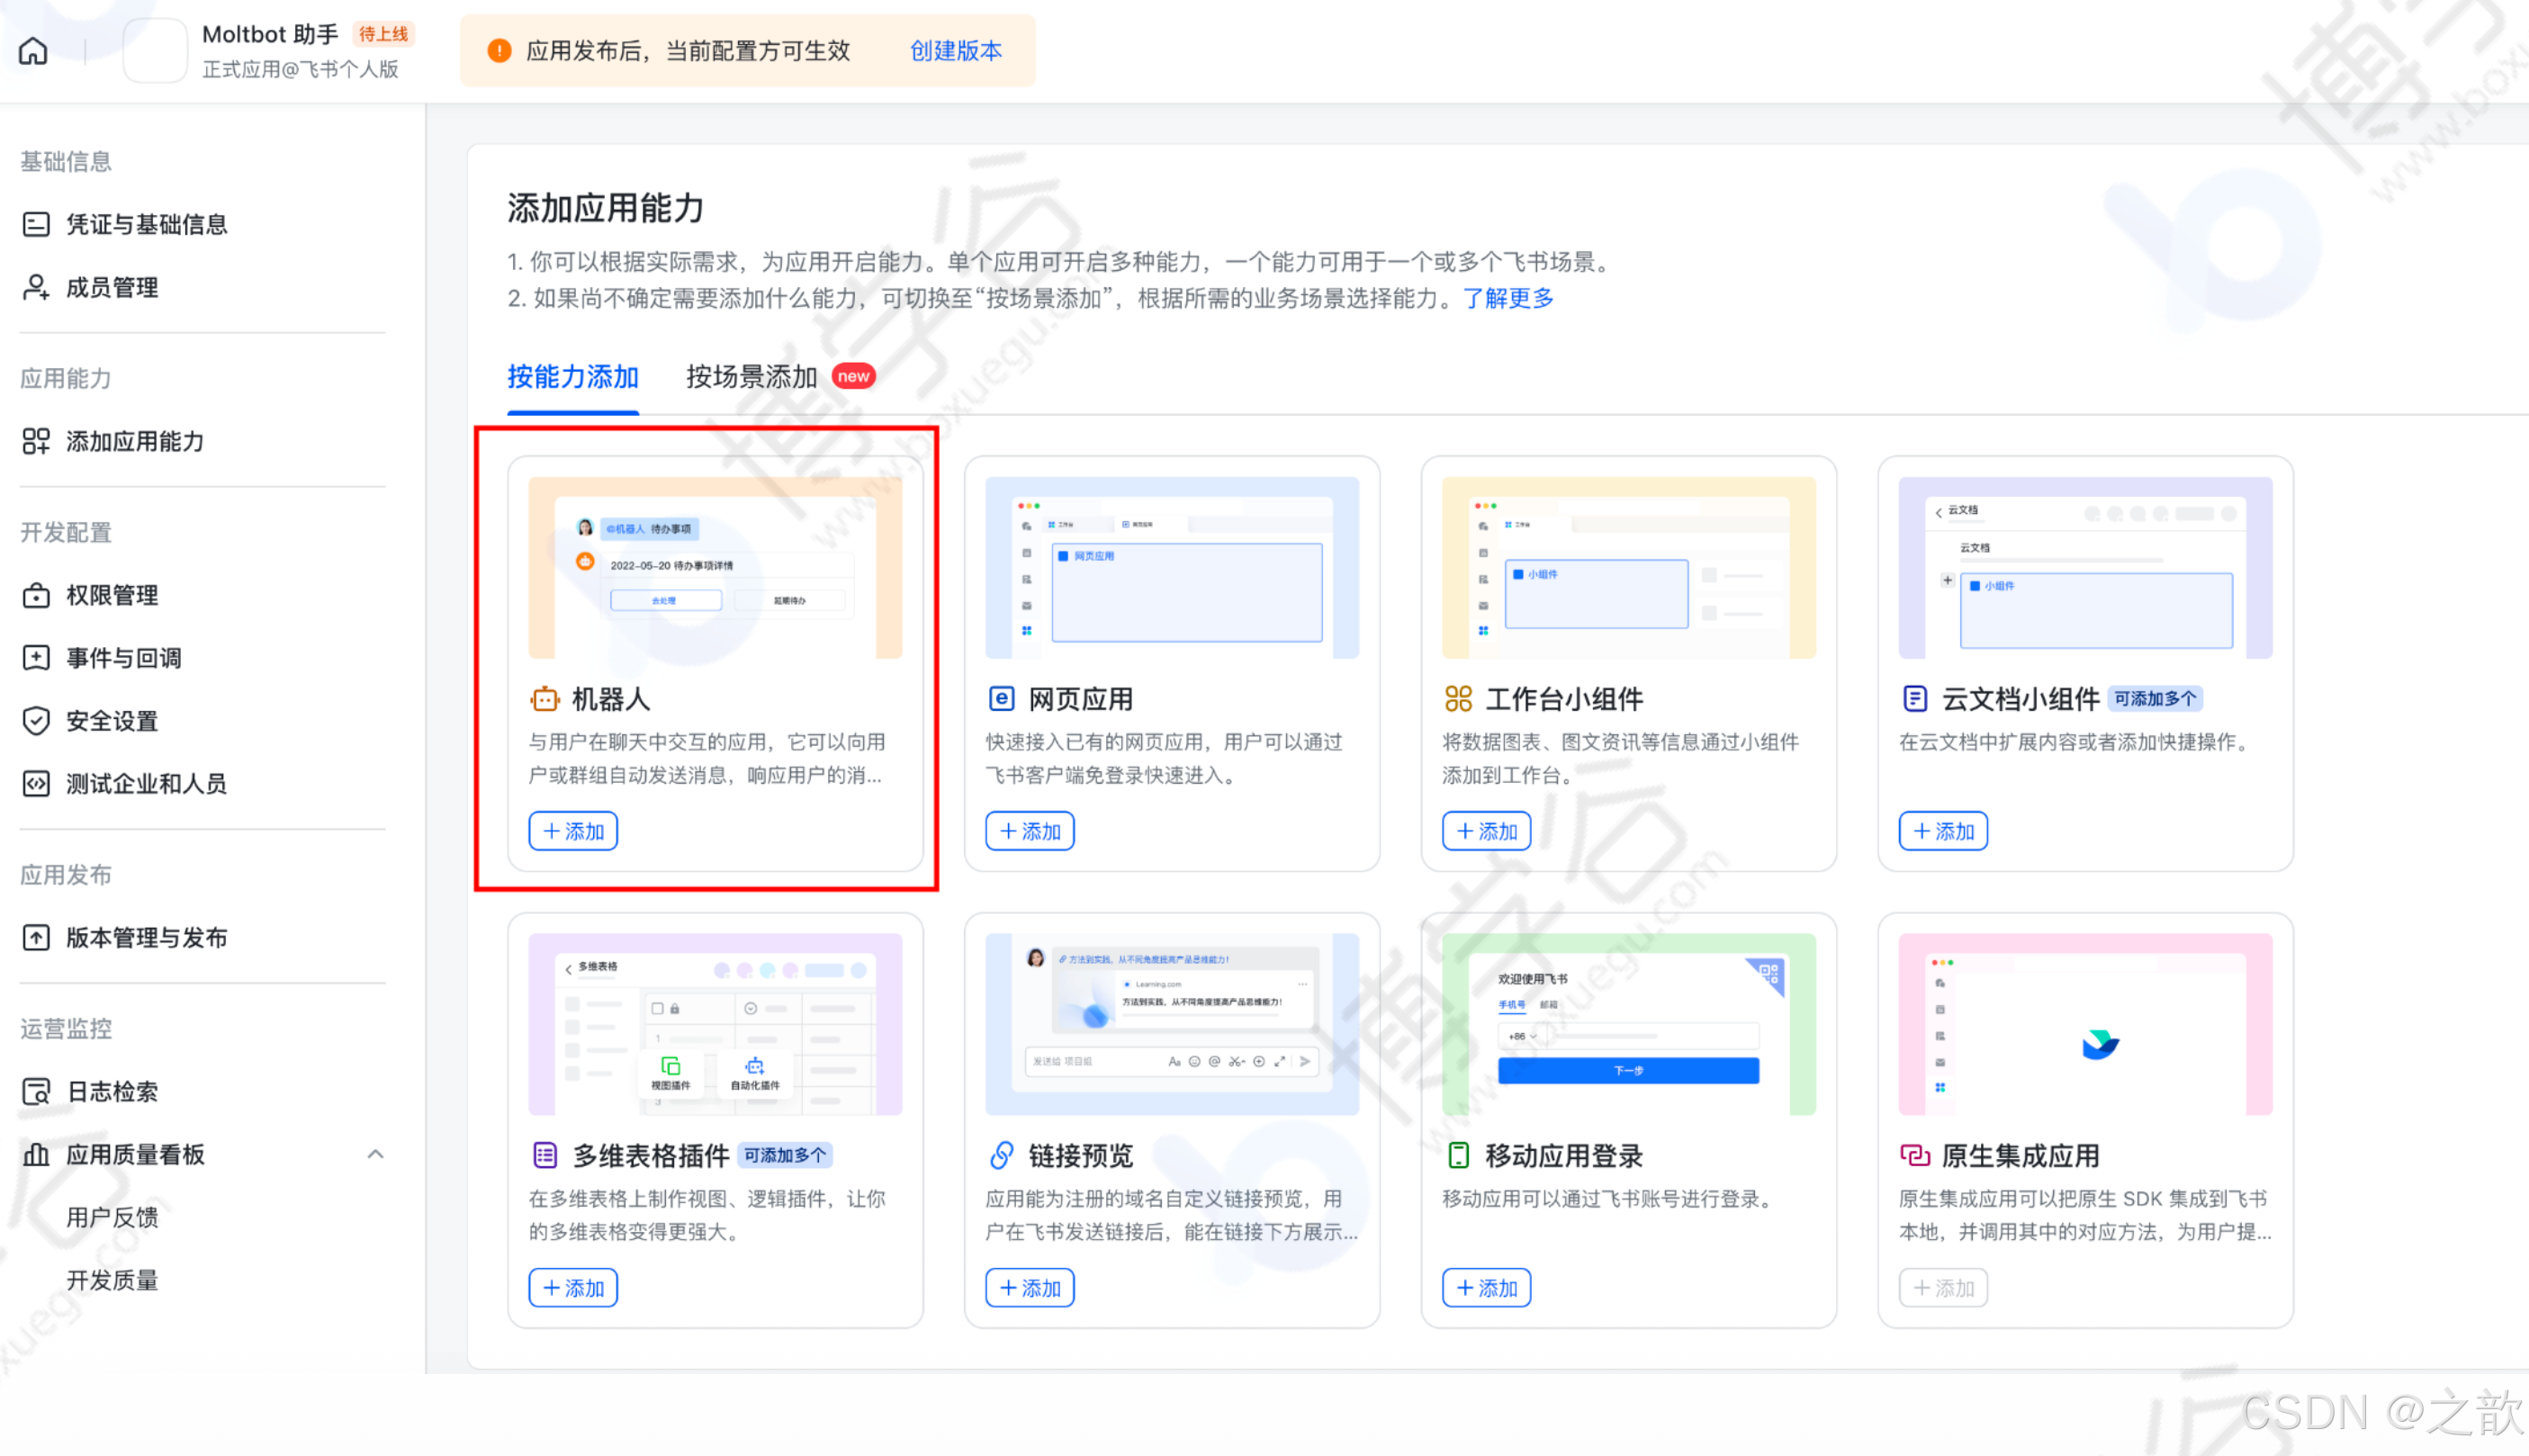Open 测试企业和人员 page
Screen dimensions: 2529x1456
tap(146, 784)
